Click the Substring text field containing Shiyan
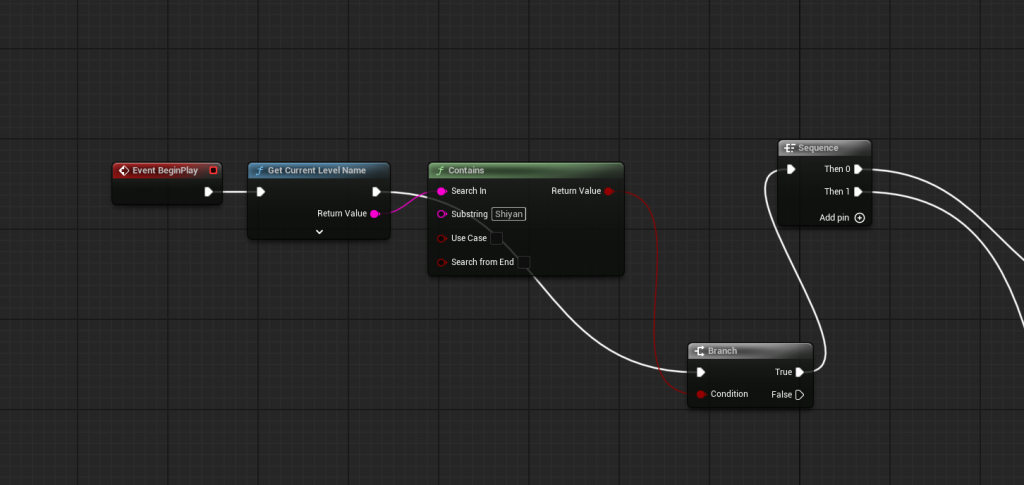This screenshot has width=1024, height=485. 509,214
